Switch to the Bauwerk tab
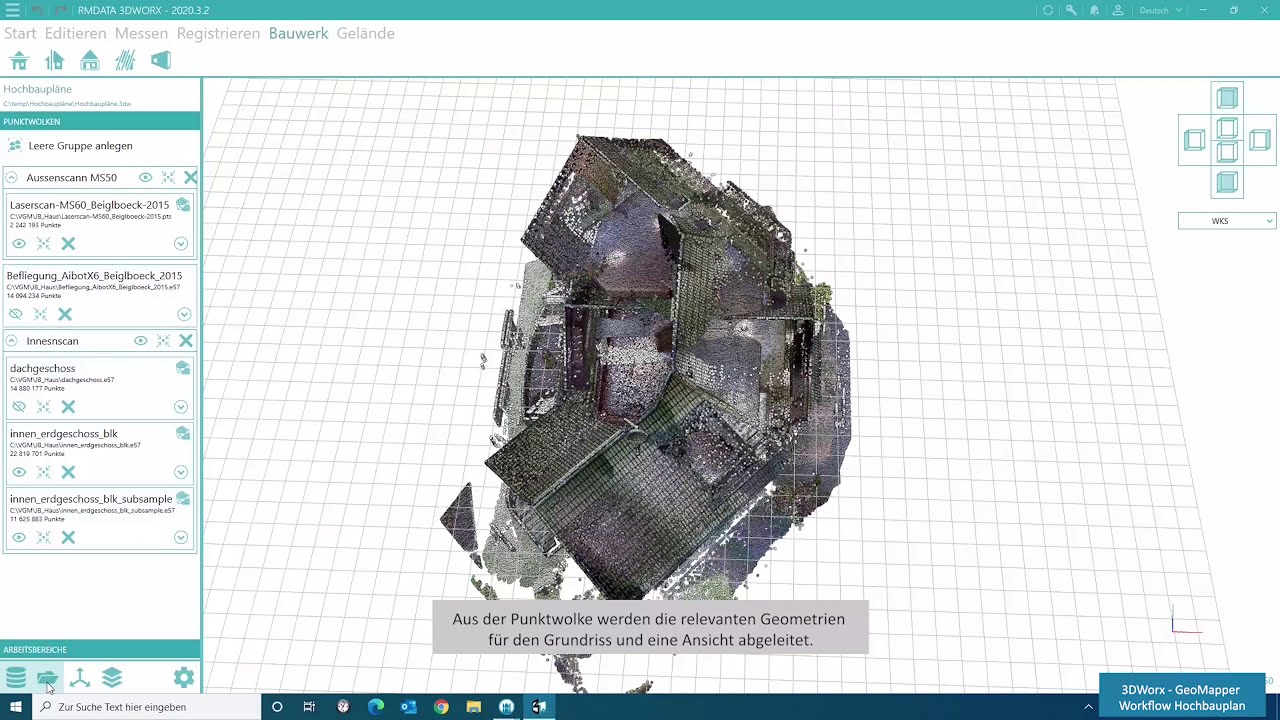This screenshot has height=720, width=1280. (298, 33)
